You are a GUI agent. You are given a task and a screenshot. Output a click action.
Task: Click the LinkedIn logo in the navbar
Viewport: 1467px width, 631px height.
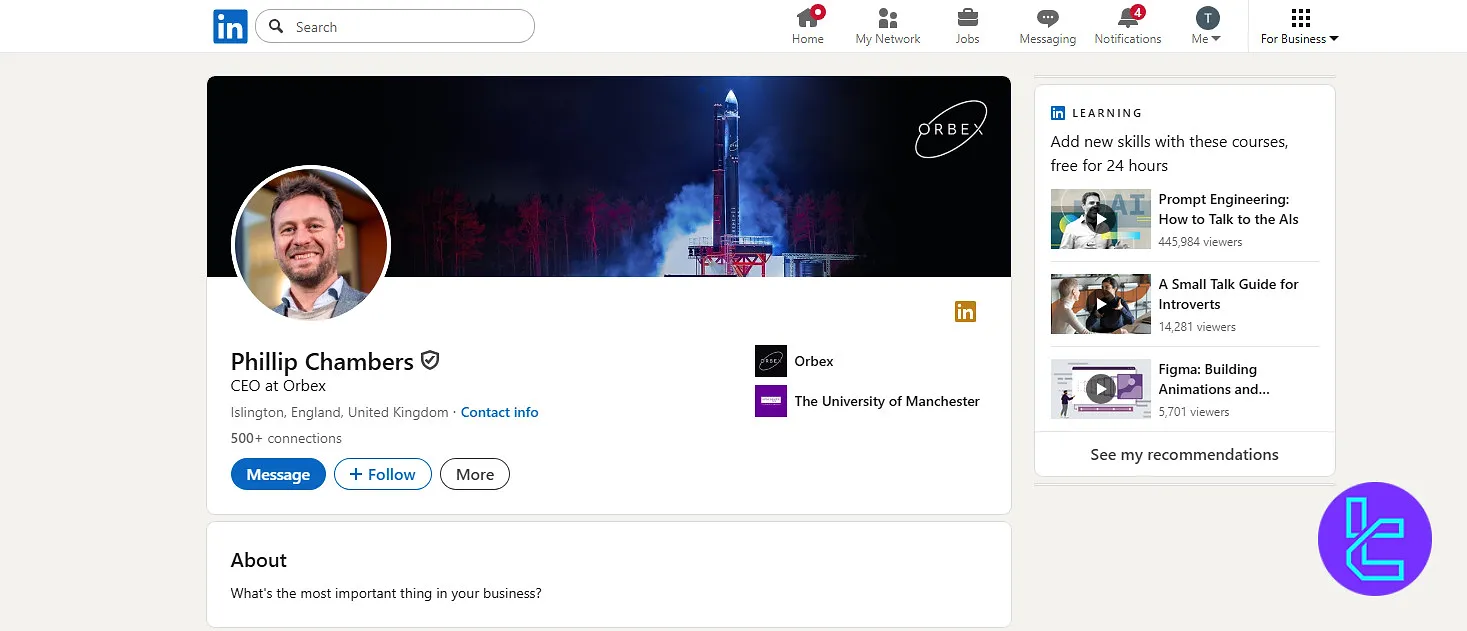point(230,27)
